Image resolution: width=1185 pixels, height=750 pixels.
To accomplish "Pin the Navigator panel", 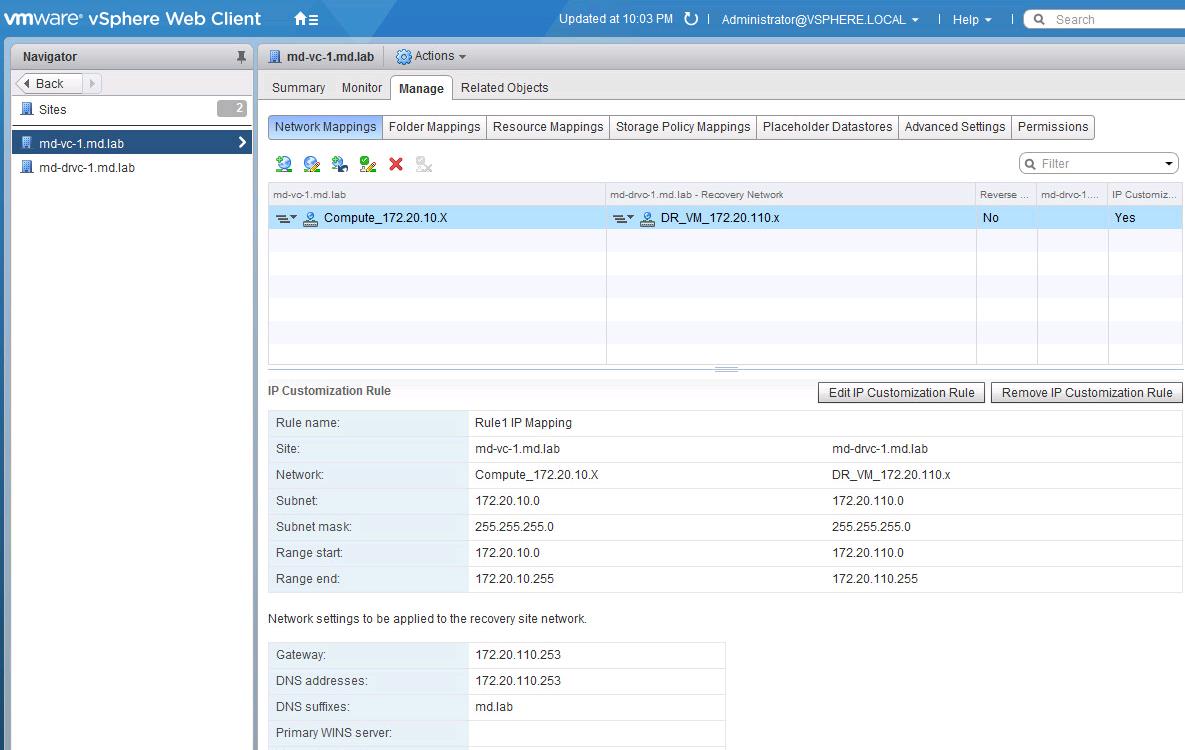I will (x=241, y=57).
